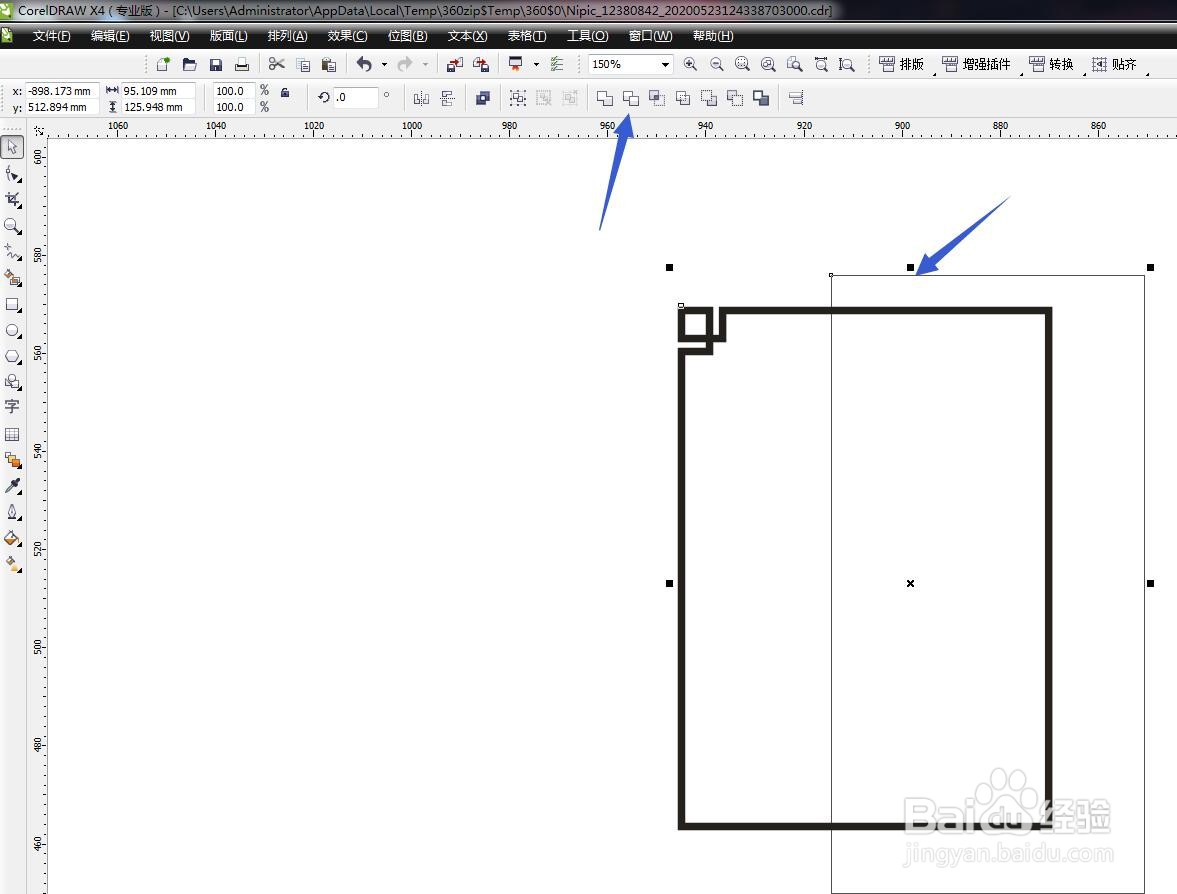Expand application launcher dropdown arrow
This screenshot has height=894, width=1177.
pos(536,65)
